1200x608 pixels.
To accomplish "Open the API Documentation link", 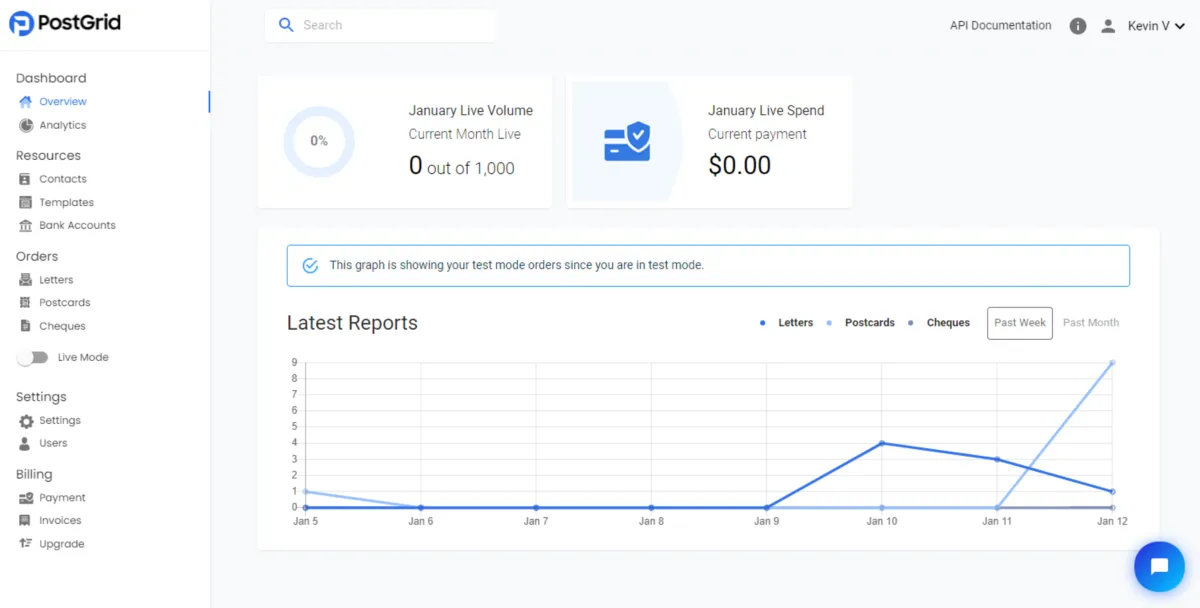I will pyautogui.click(x=1000, y=26).
